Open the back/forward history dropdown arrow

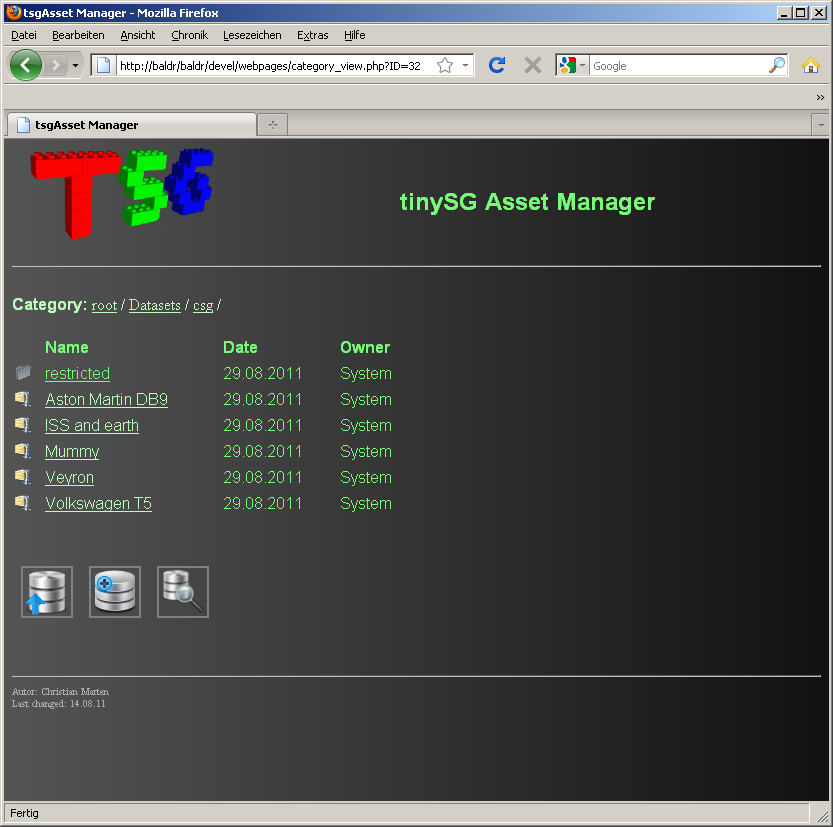[x=75, y=66]
